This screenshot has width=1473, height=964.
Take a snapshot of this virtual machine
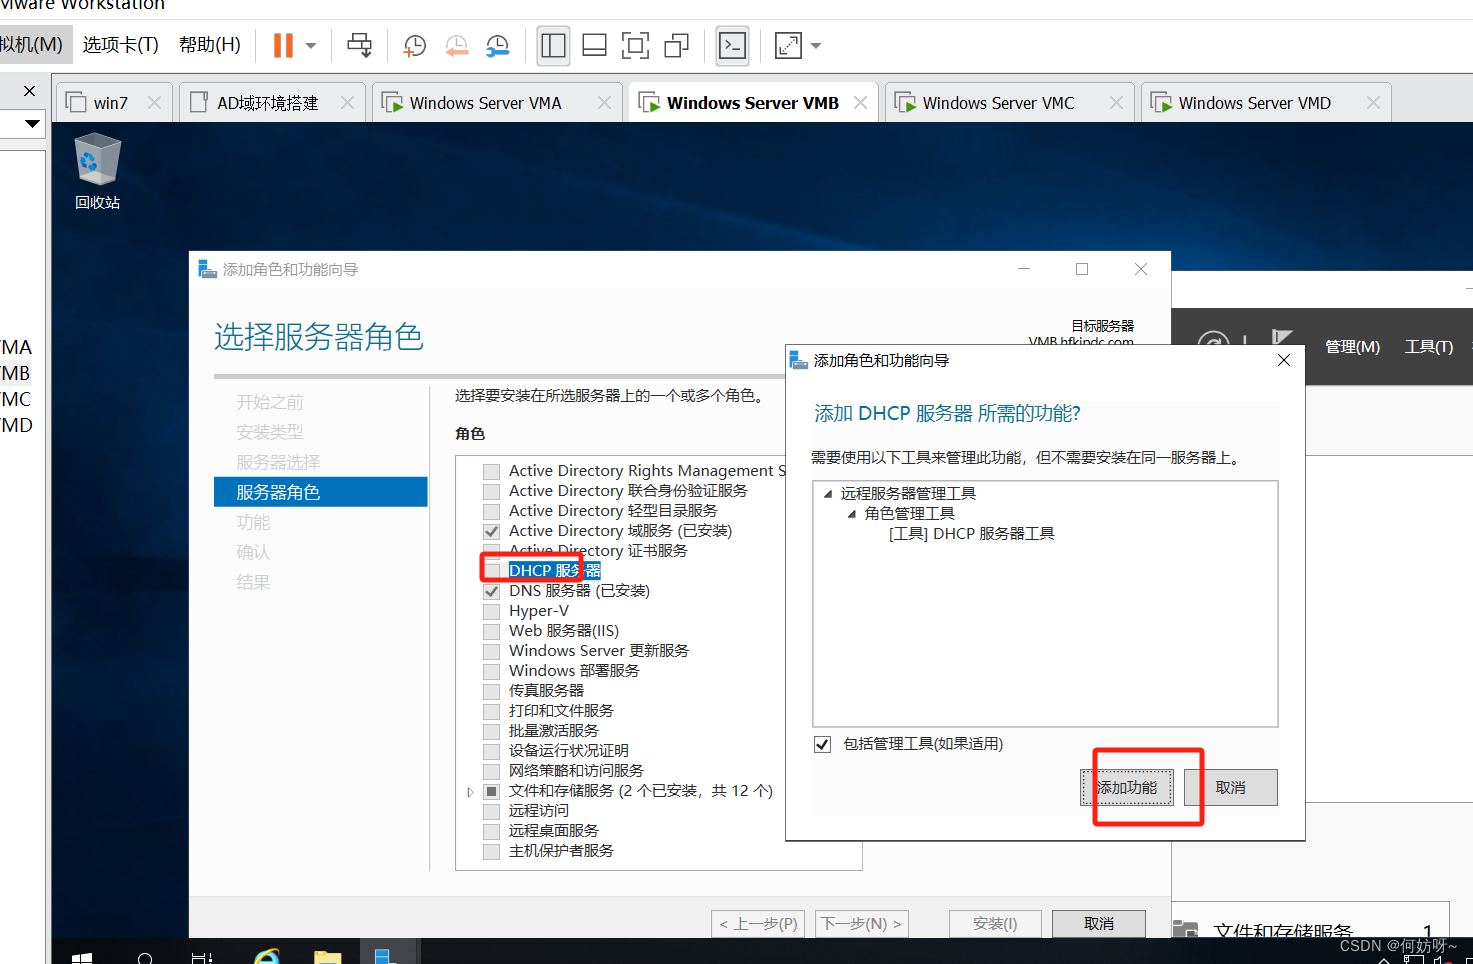[x=414, y=45]
